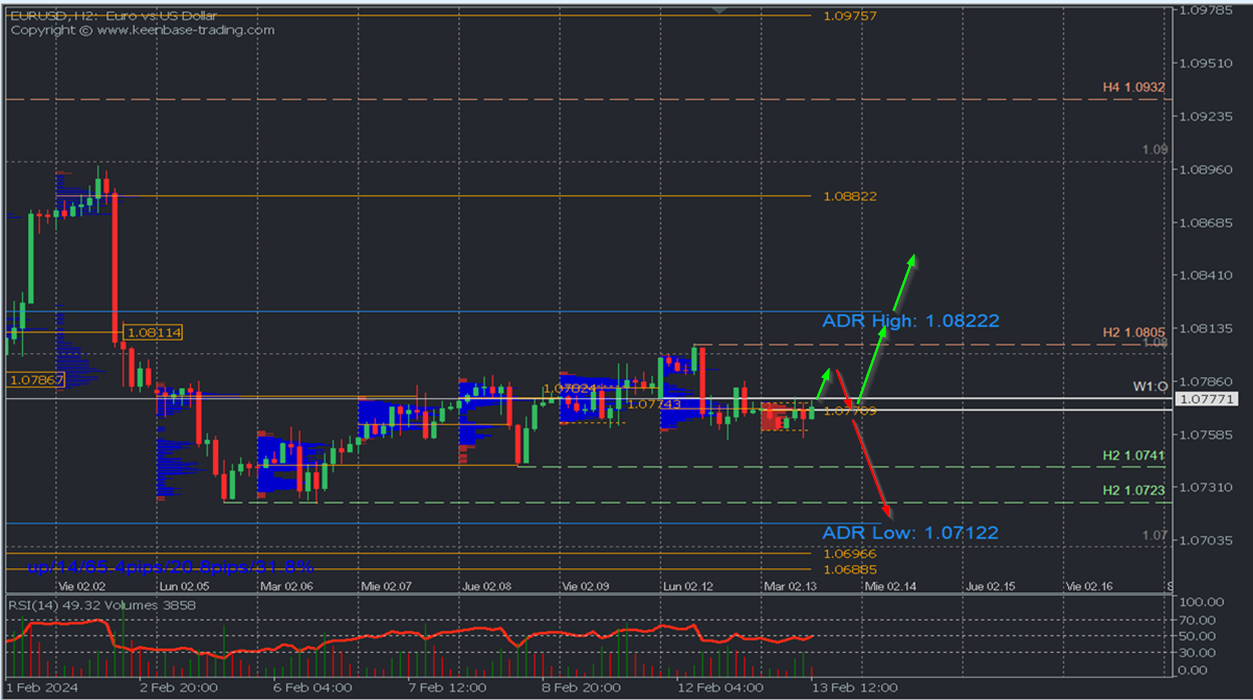Click the current price tag 1.07771
The height and width of the screenshot is (700, 1253).
(x=1206, y=399)
